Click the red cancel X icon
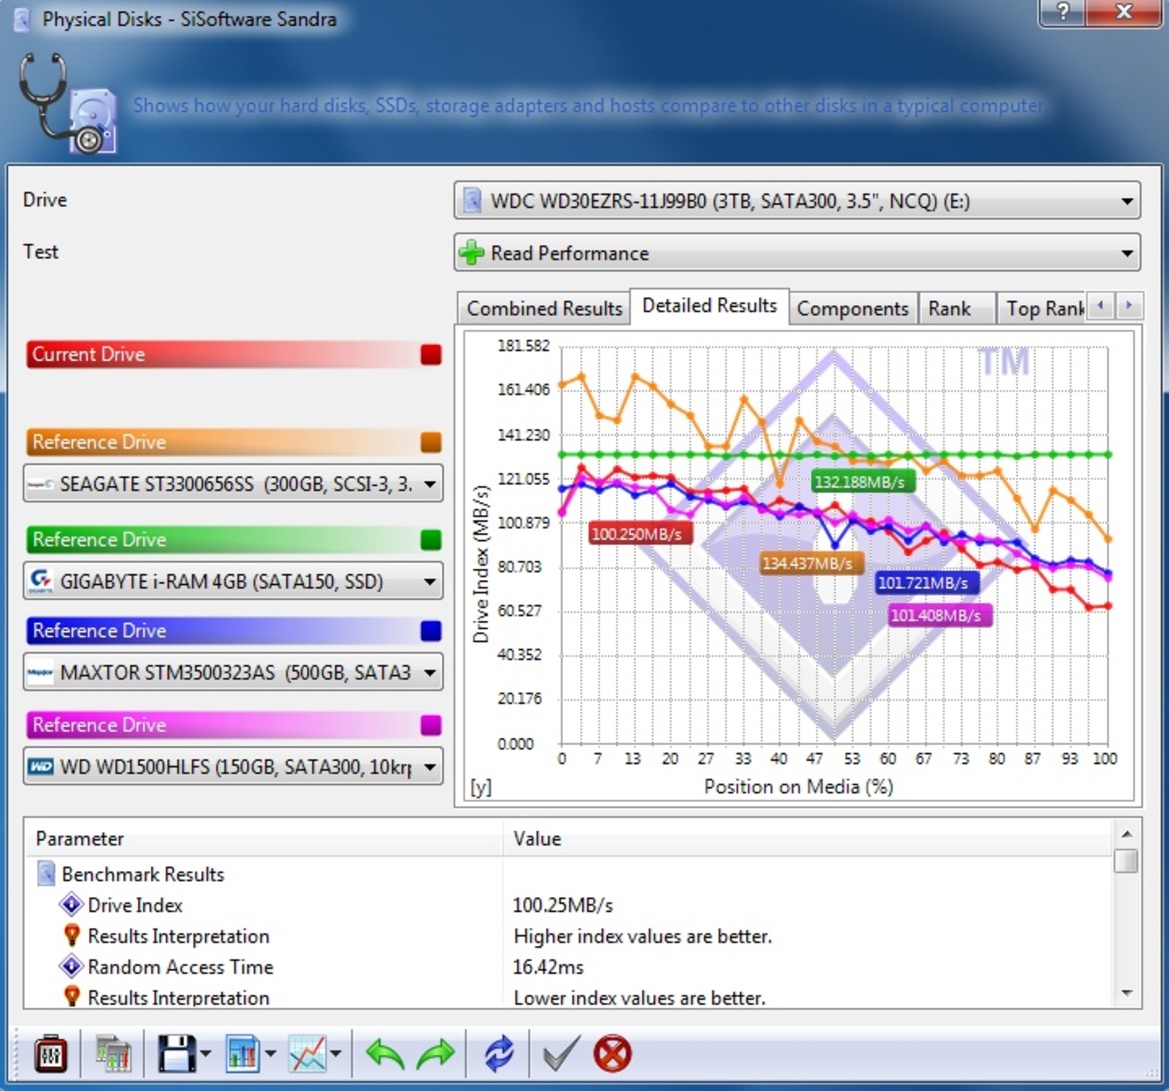Screen dimensions: 1169x1091 [613, 1054]
